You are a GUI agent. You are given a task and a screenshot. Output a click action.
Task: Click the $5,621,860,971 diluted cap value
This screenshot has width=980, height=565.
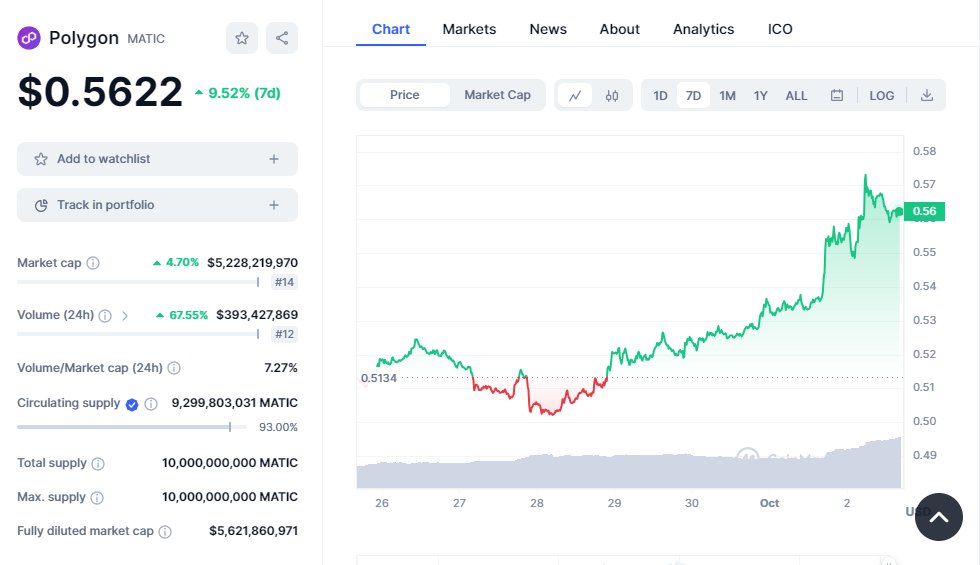[x=253, y=531]
